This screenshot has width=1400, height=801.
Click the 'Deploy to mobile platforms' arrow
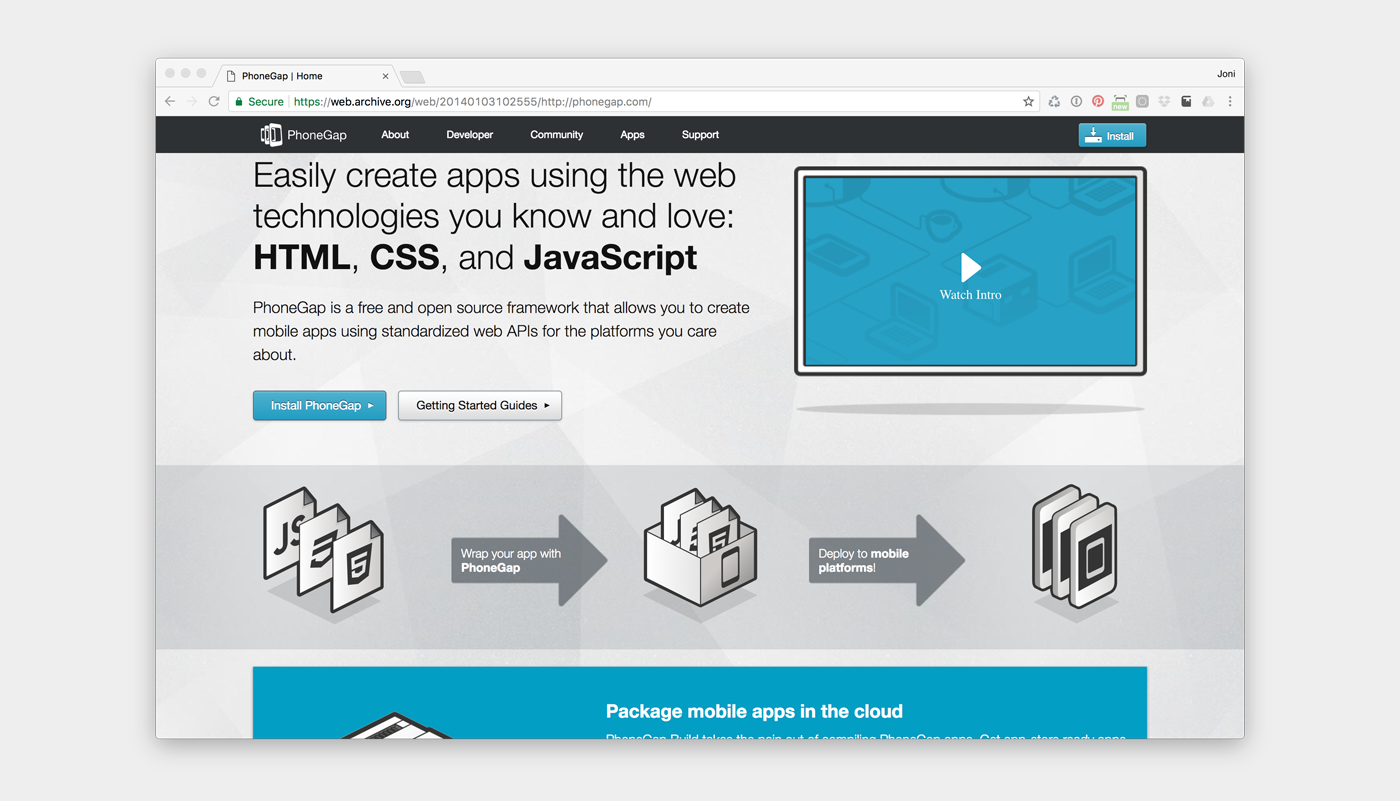click(x=887, y=560)
